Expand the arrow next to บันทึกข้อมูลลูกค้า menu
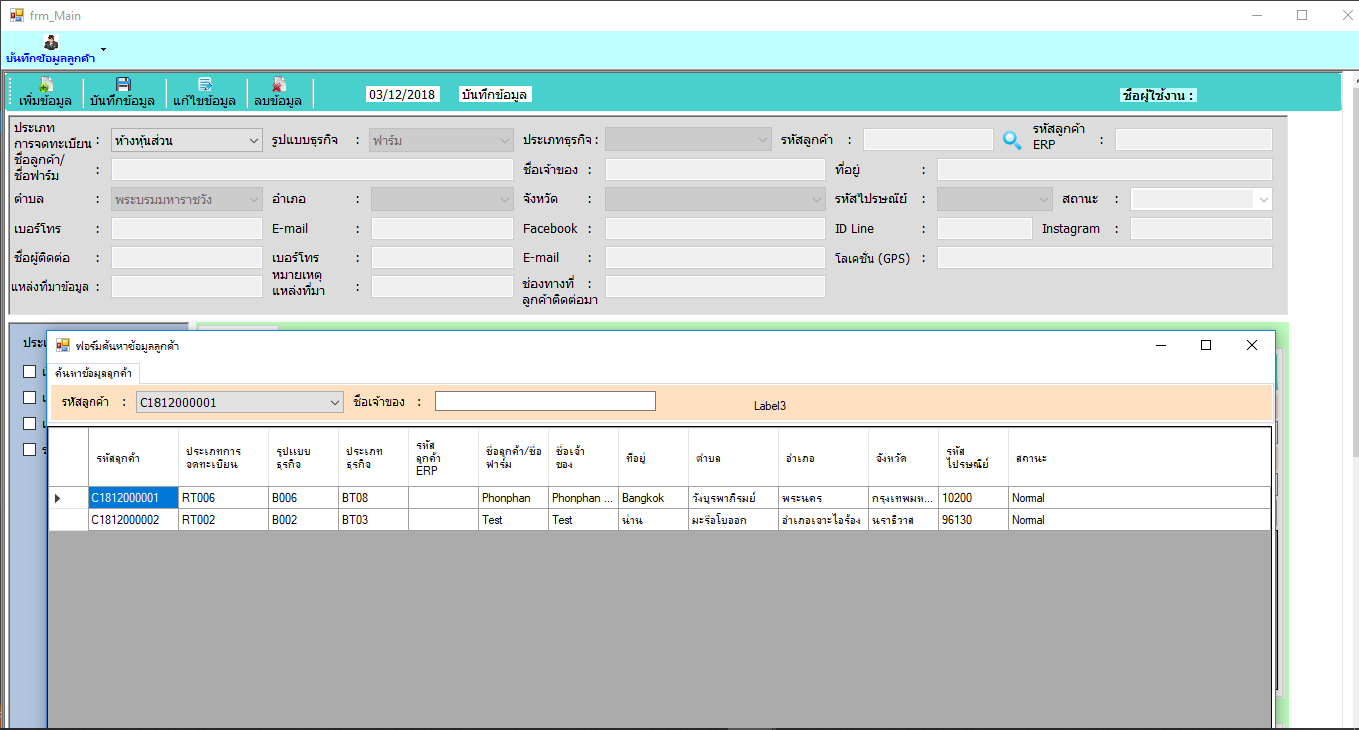The height and width of the screenshot is (730, 1359). (103, 48)
